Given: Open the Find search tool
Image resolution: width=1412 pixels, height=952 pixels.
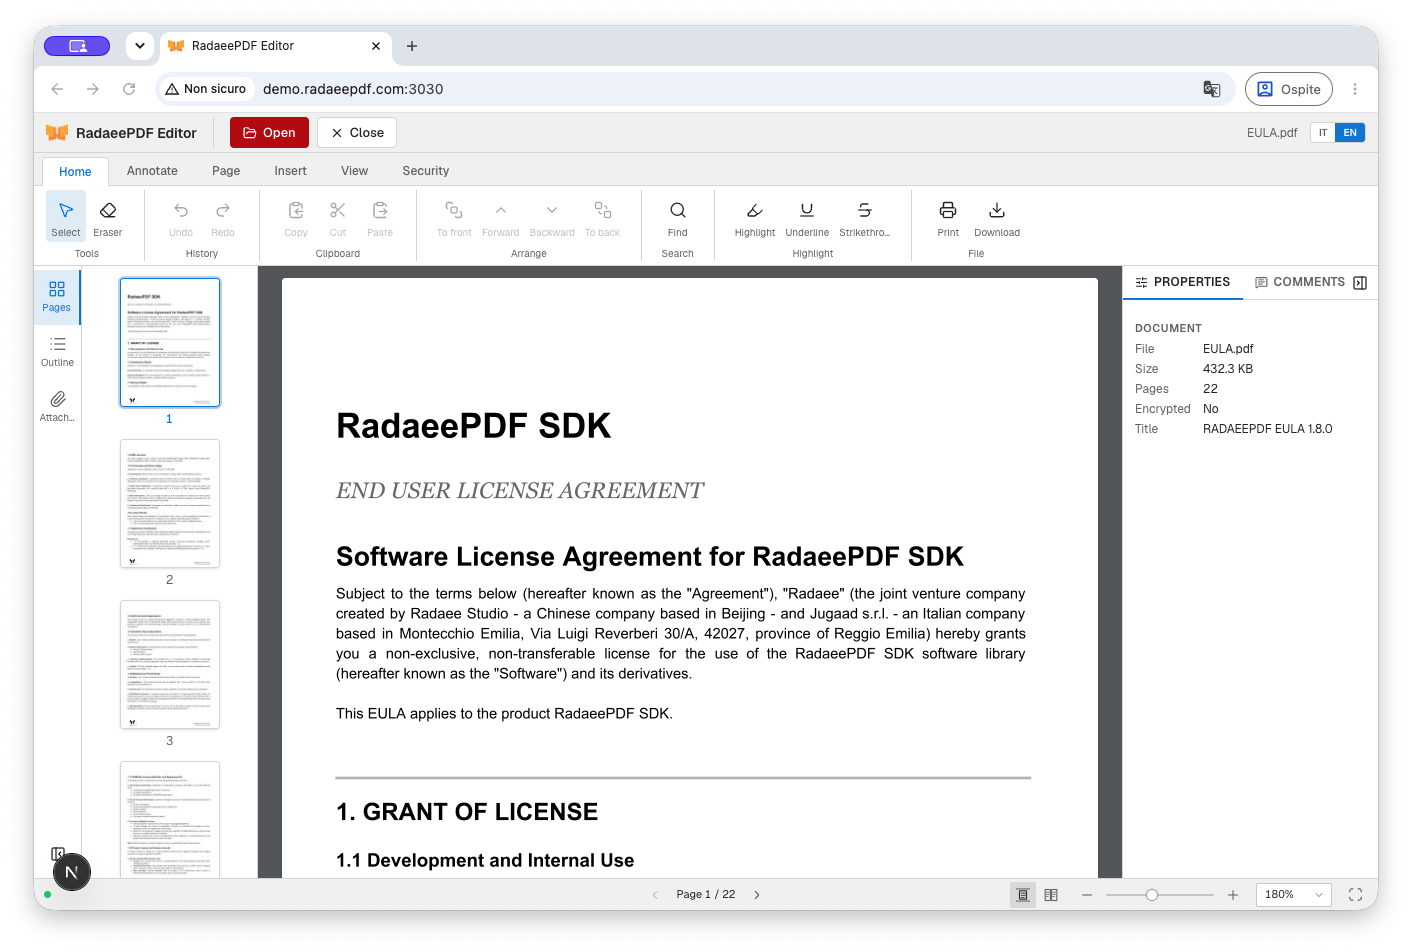Looking at the screenshot, I should (x=678, y=216).
